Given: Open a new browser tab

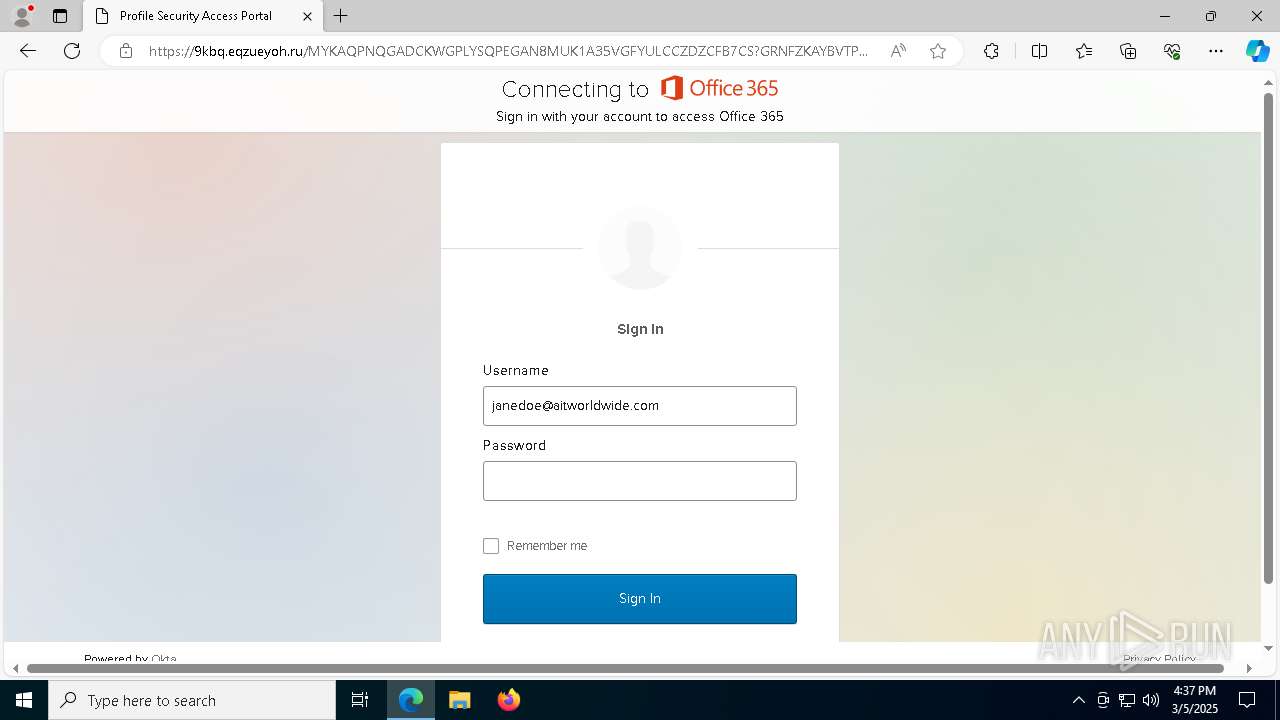Looking at the screenshot, I should point(341,16).
